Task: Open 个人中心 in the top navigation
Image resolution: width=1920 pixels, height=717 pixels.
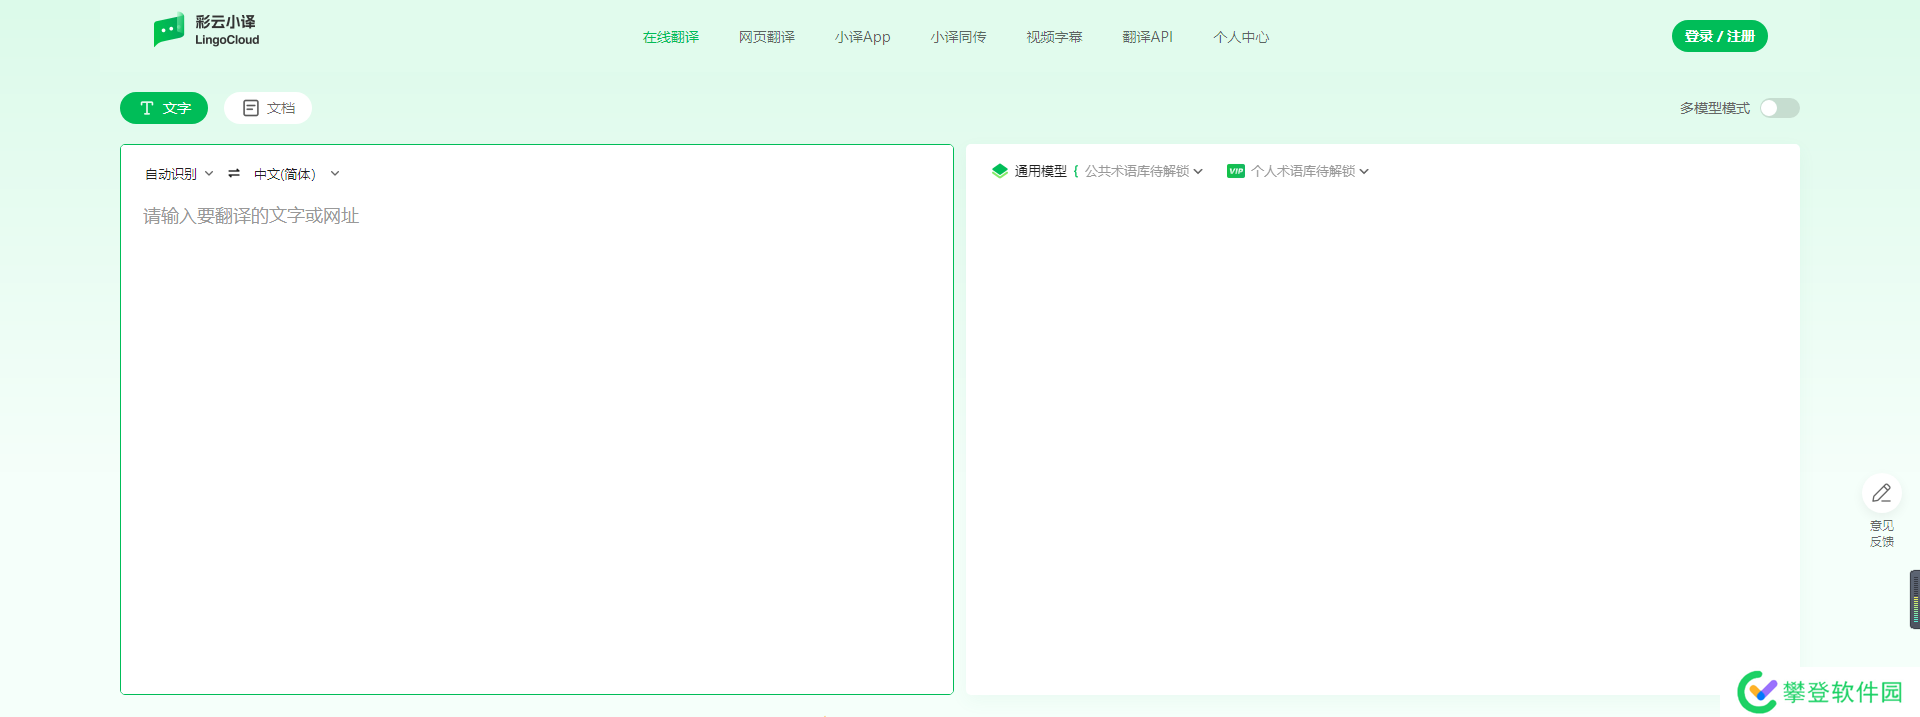Action: [x=1241, y=37]
